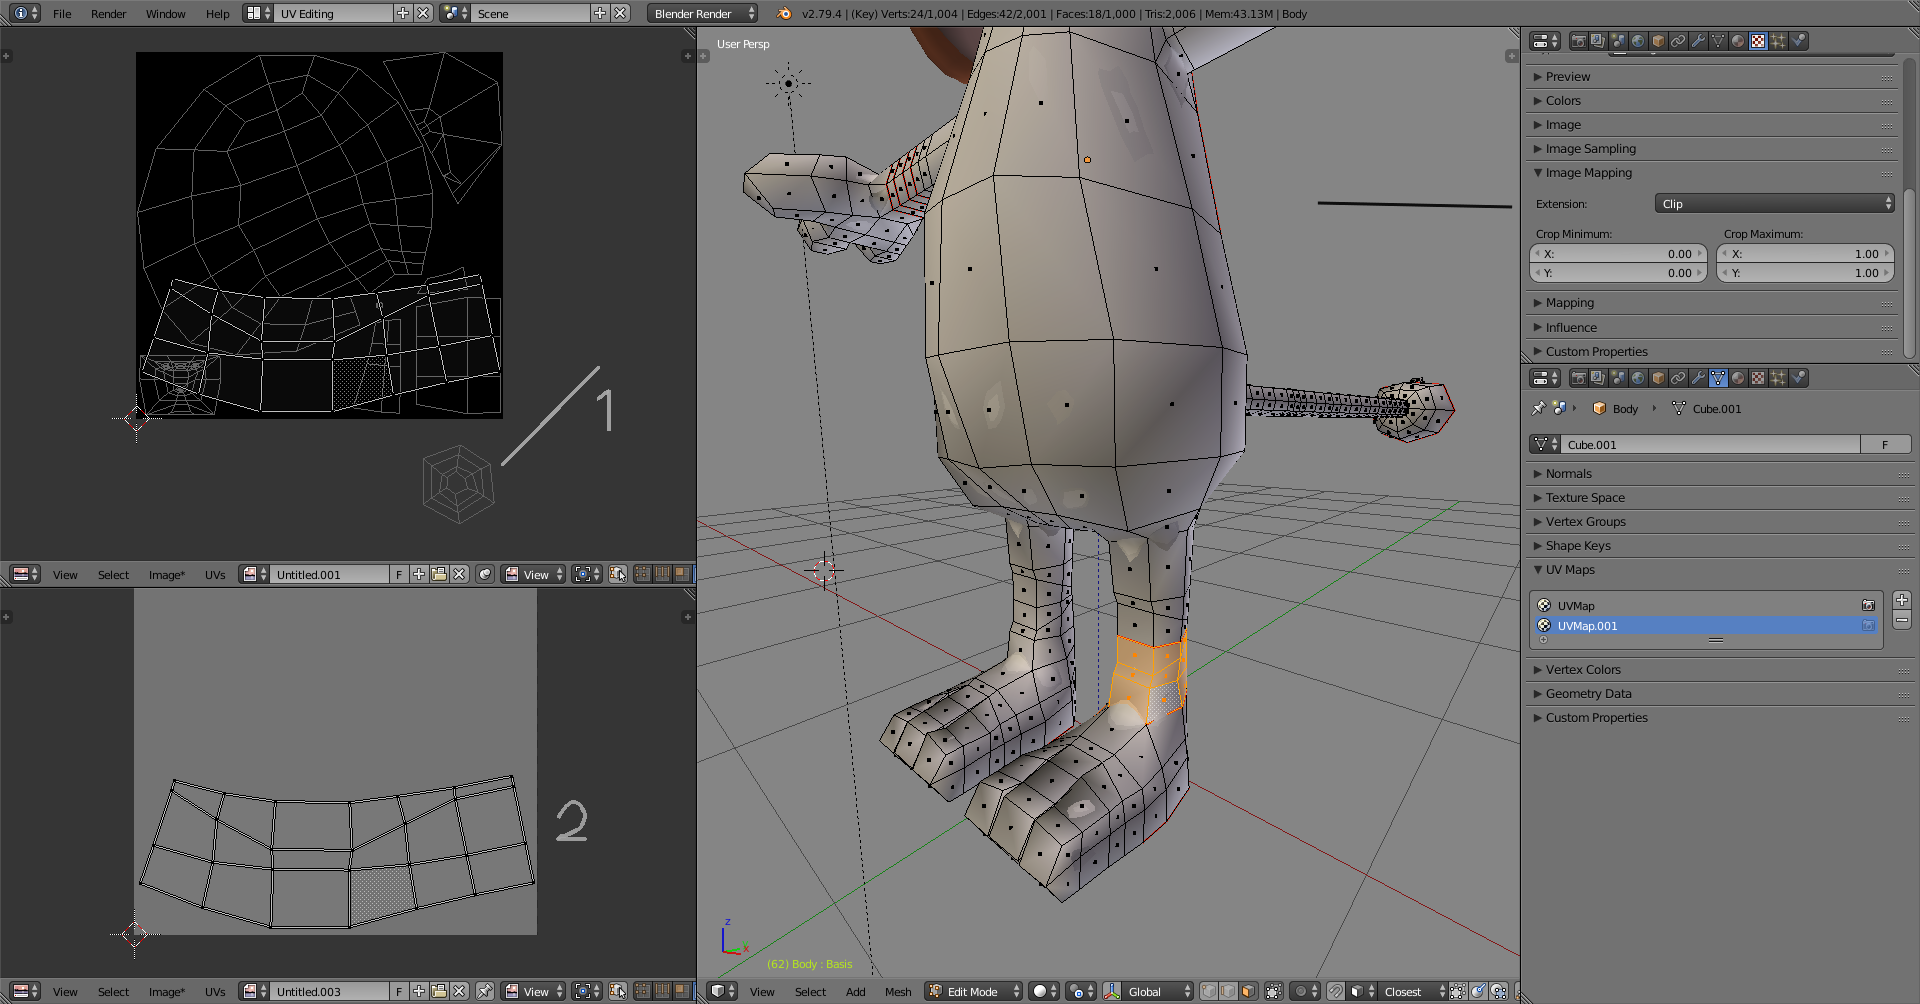Open Physics tab in lower properties header
Screen dimensions: 1920x1004
click(1798, 378)
